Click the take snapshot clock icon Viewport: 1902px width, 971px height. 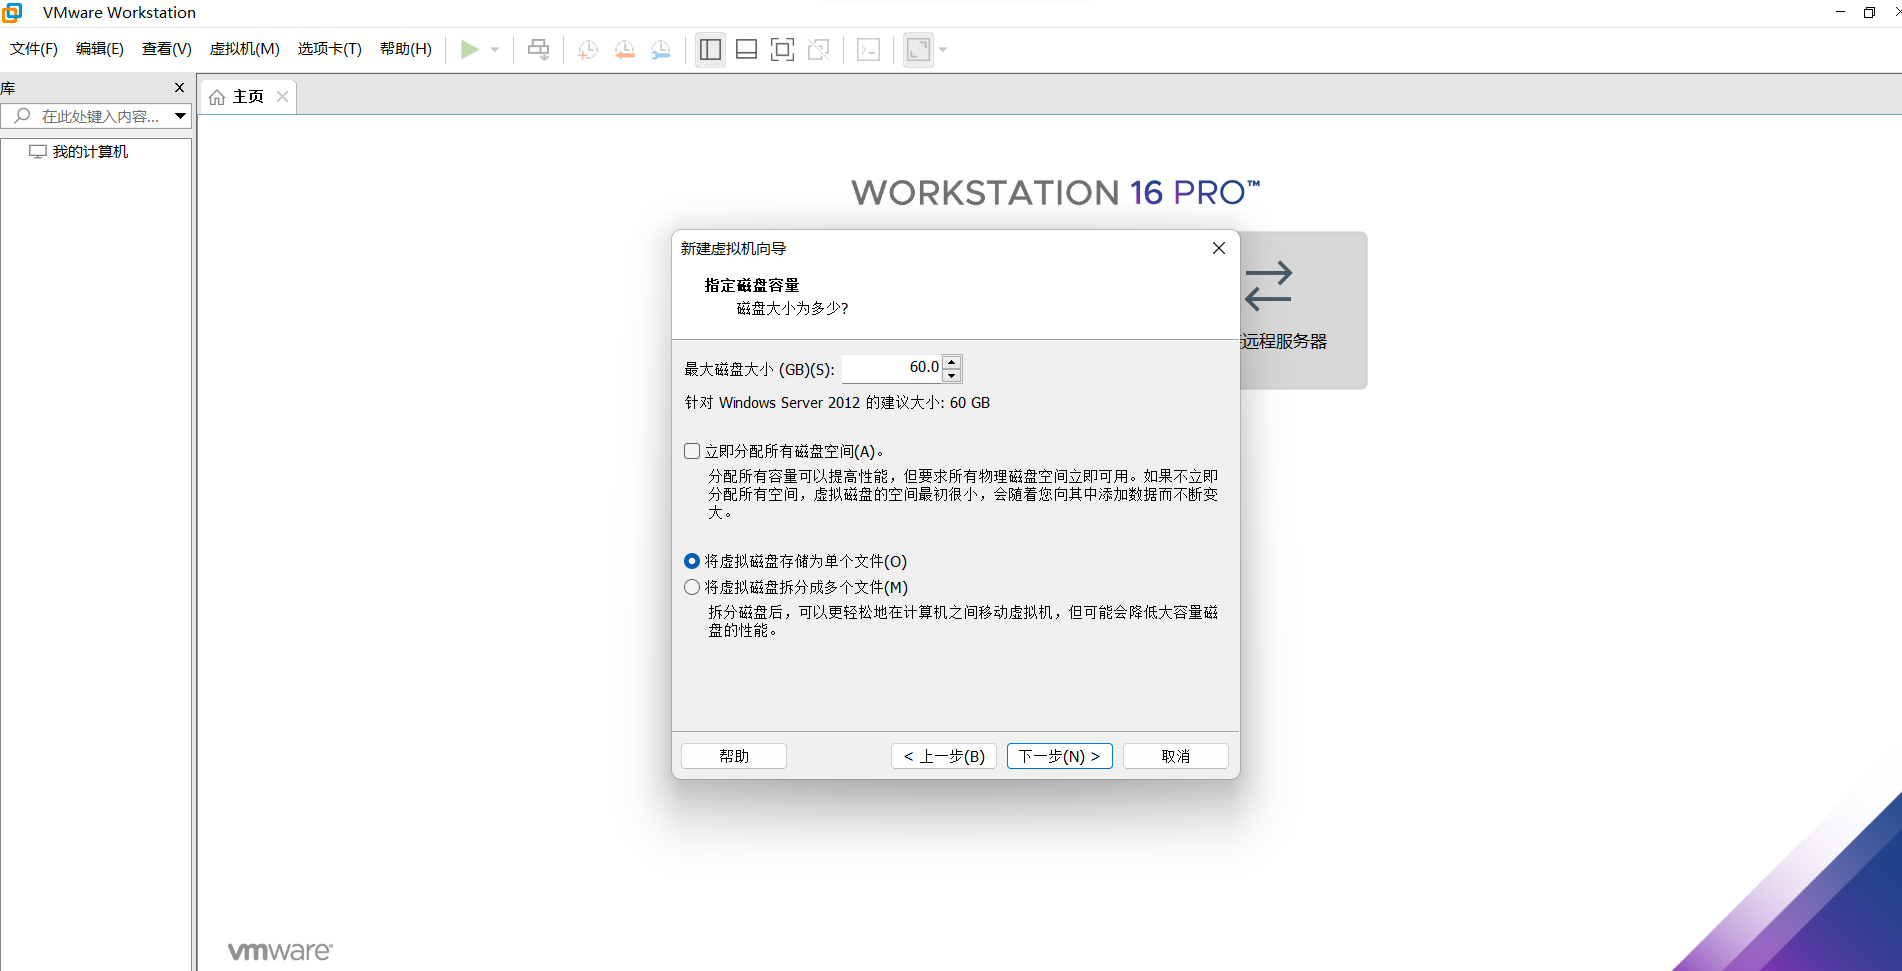(588, 49)
